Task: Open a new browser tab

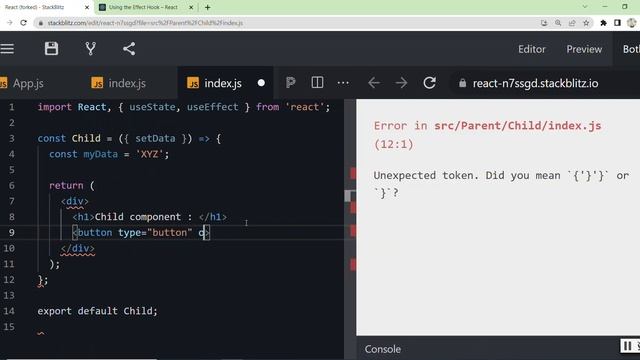Action: pyautogui.click(x=207, y=7)
